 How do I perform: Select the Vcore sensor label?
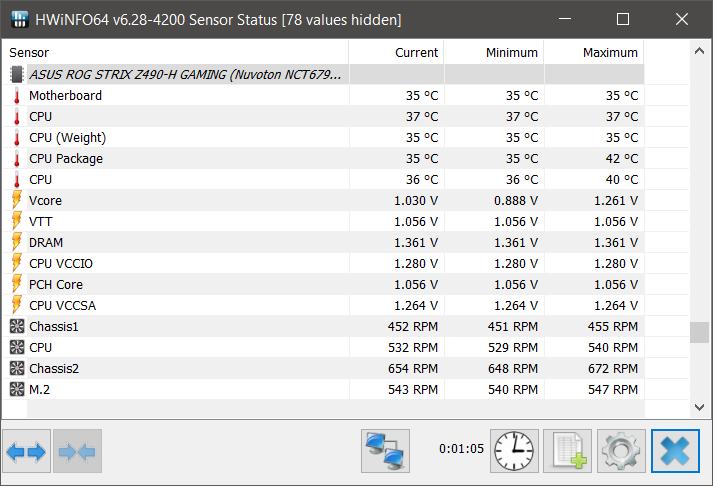tap(45, 200)
